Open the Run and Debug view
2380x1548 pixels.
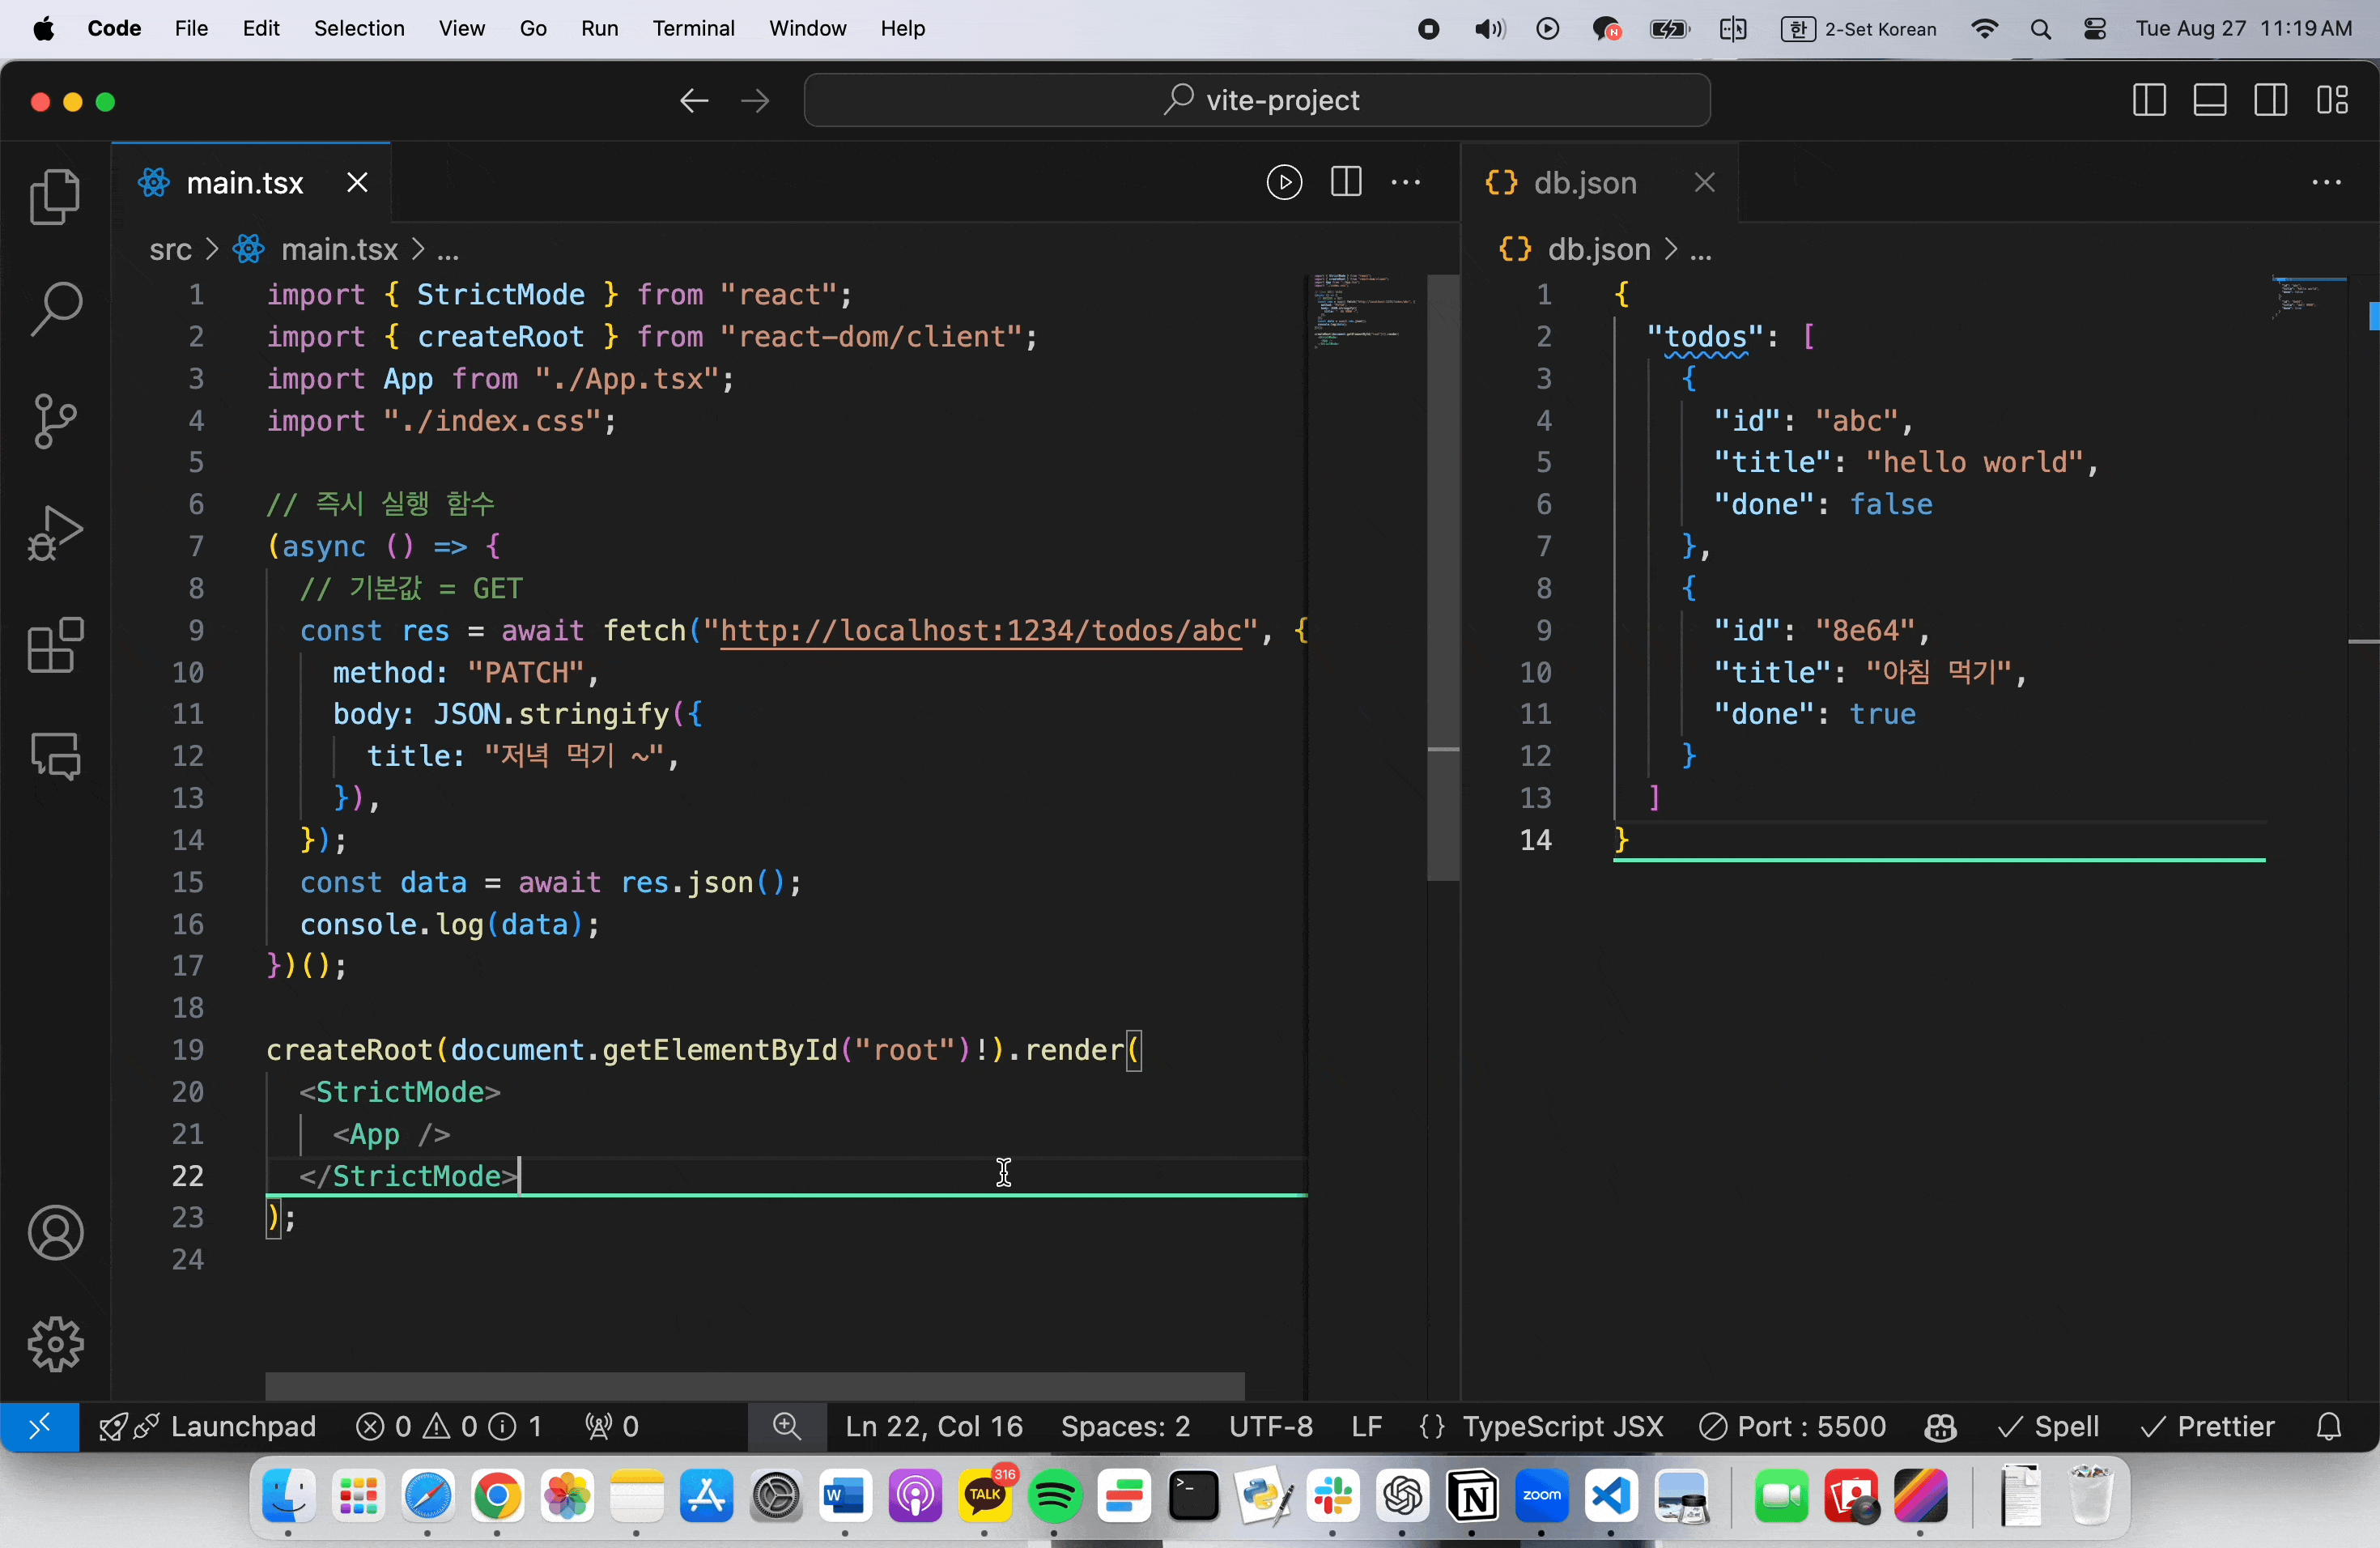(x=55, y=532)
